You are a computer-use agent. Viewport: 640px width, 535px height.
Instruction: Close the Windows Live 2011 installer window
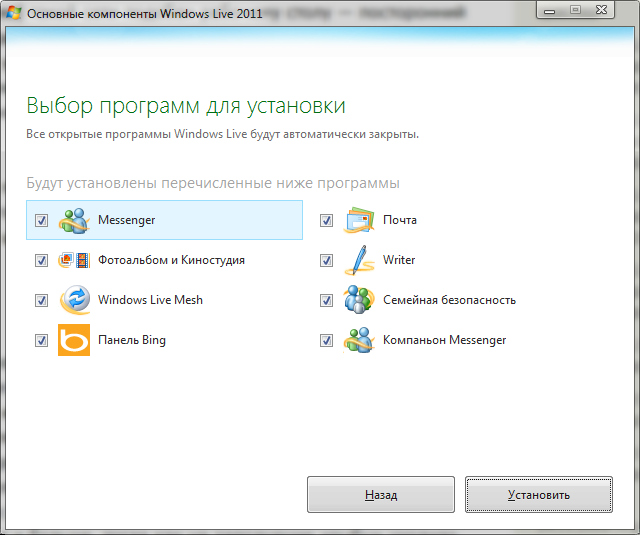click(x=601, y=10)
